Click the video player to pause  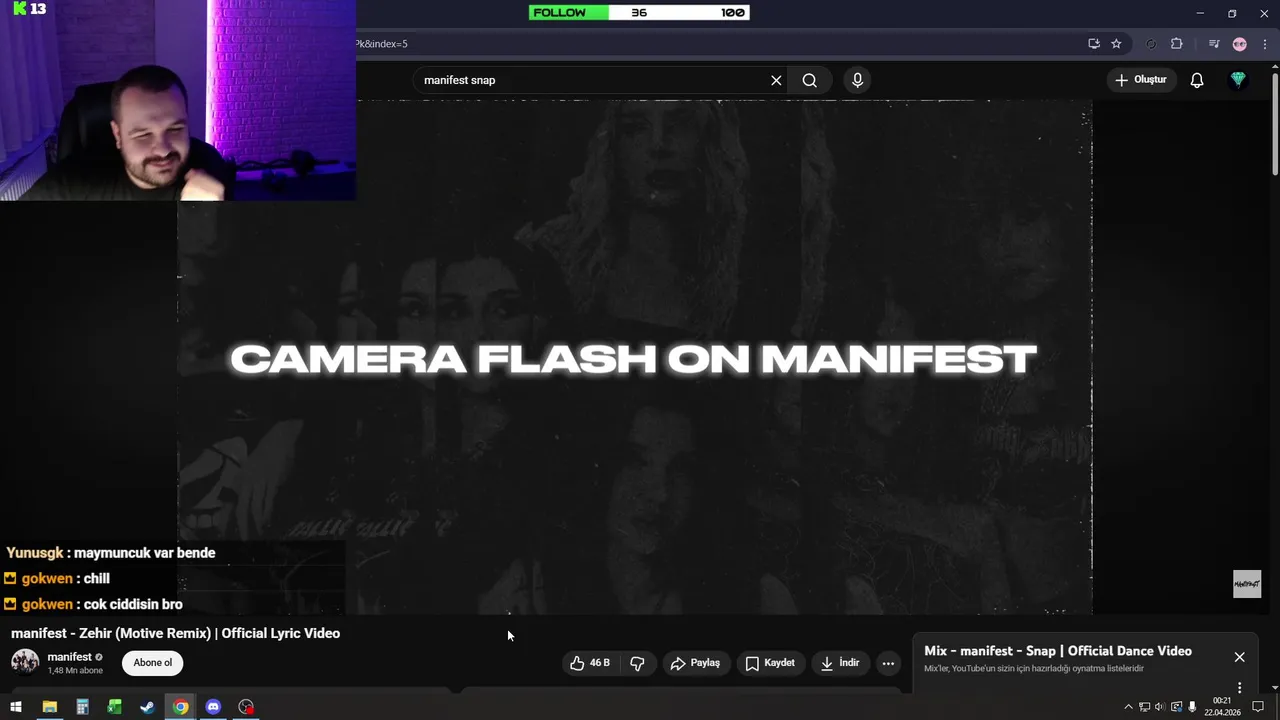[x=634, y=357]
